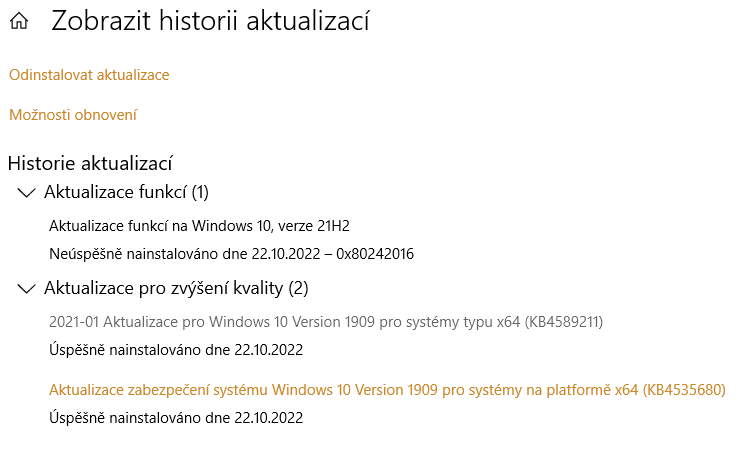Click the install status under KB4589211
This screenshot has width=748, height=461.
coord(176,350)
